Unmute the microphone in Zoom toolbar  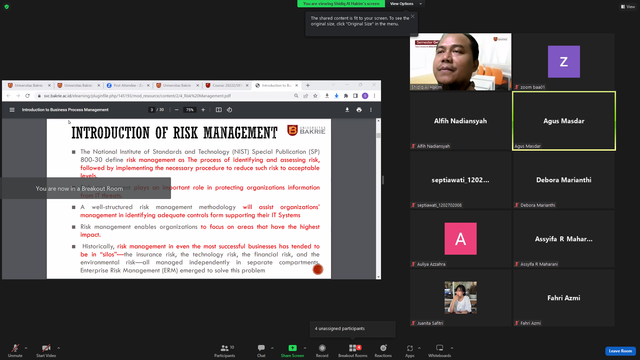click(x=15, y=350)
